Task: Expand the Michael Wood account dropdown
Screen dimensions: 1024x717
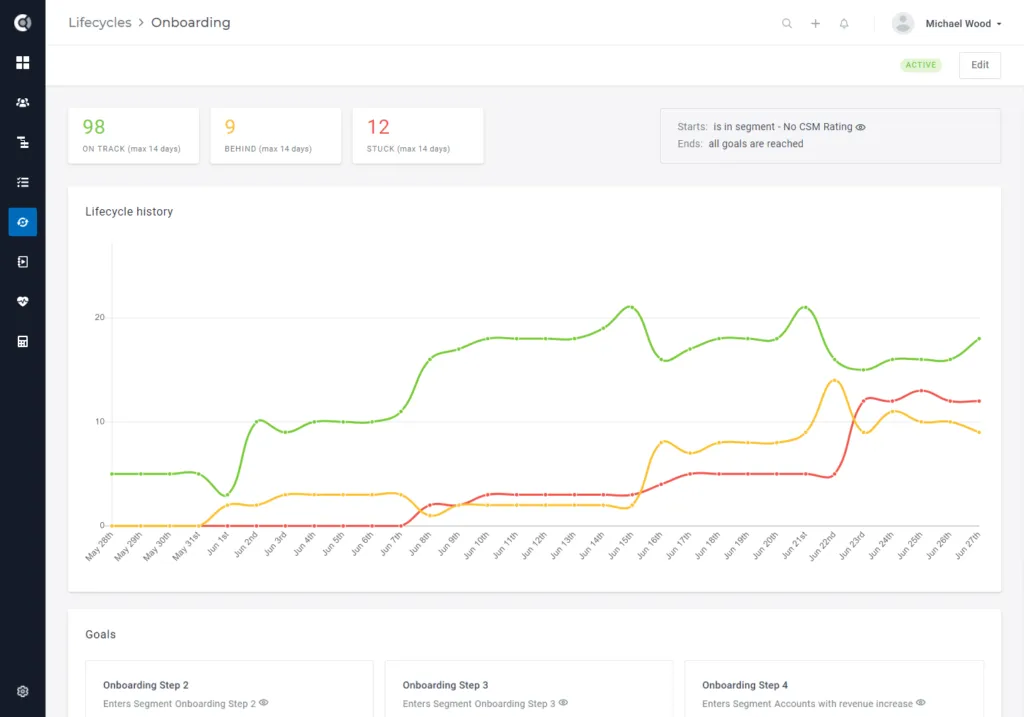Action: pyautogui.click(x=963, y=24)
